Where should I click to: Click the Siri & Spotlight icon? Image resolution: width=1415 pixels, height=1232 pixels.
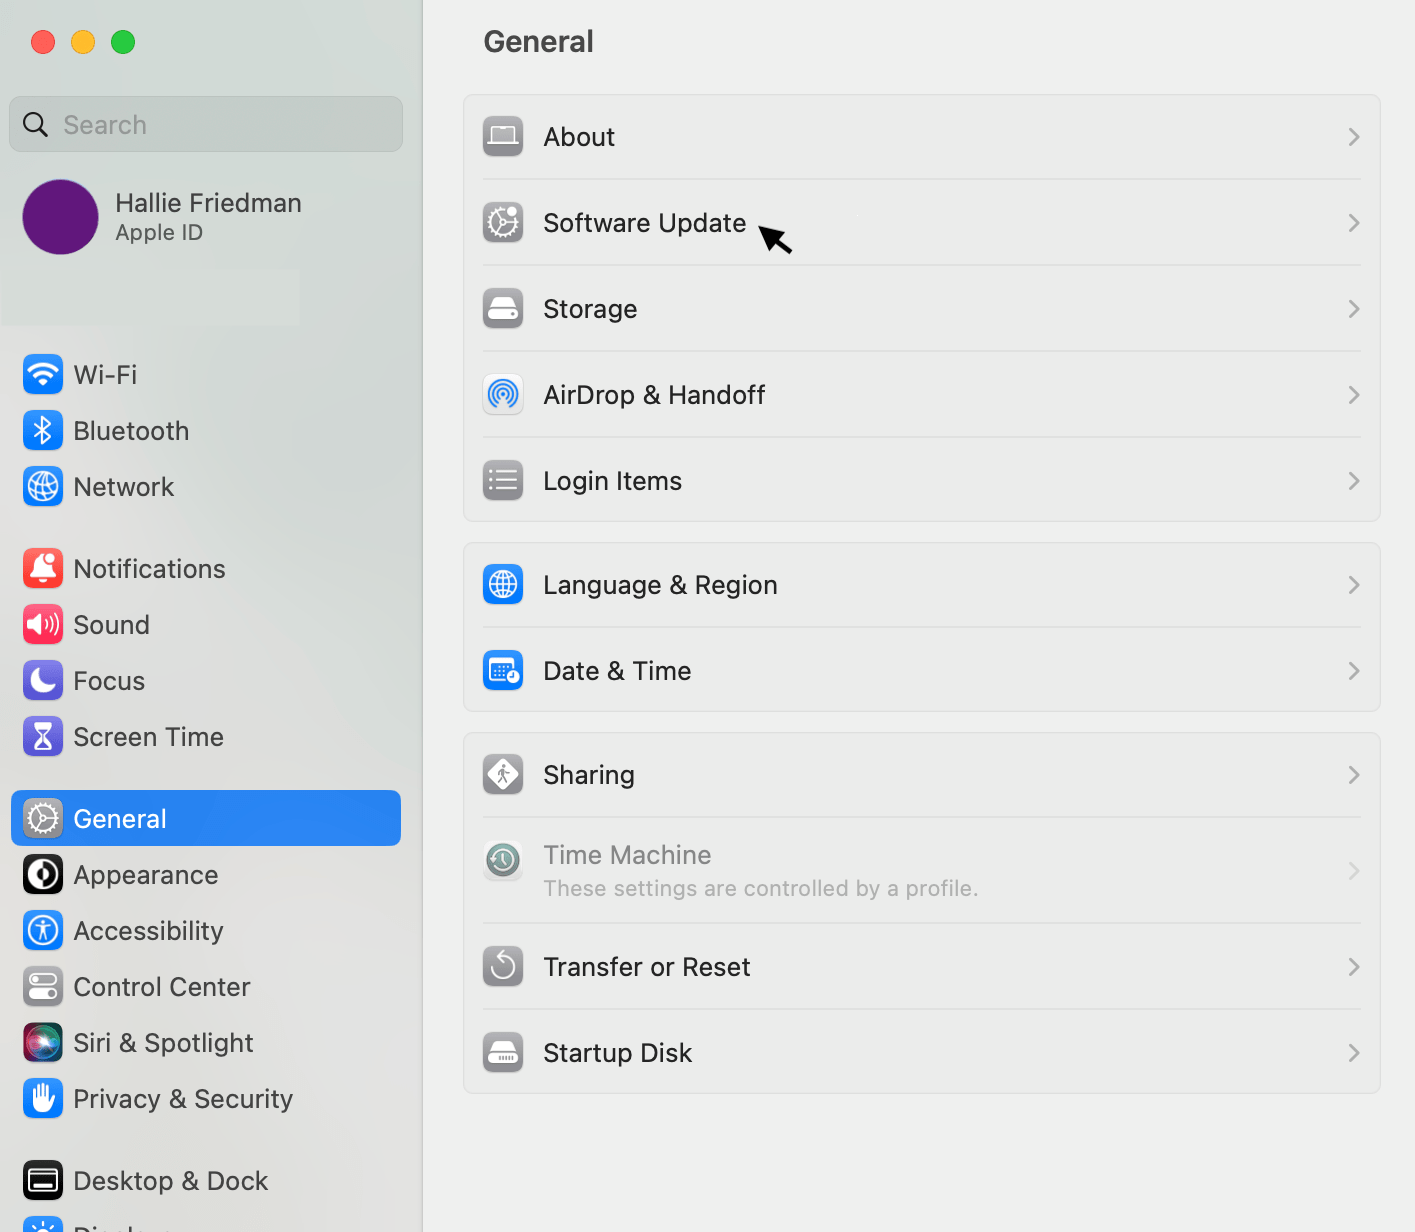pyautogui.click(x=43, y=1043)
